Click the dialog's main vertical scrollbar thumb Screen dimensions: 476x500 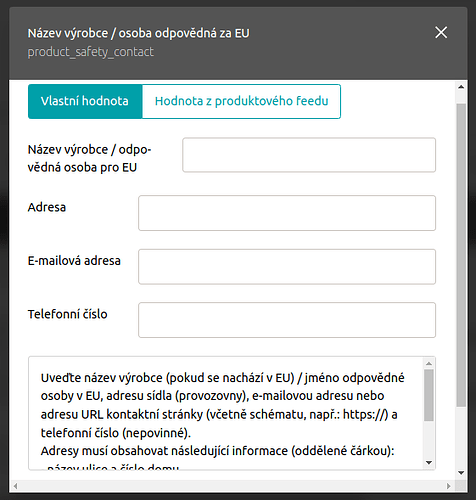[x=461, y=255]
